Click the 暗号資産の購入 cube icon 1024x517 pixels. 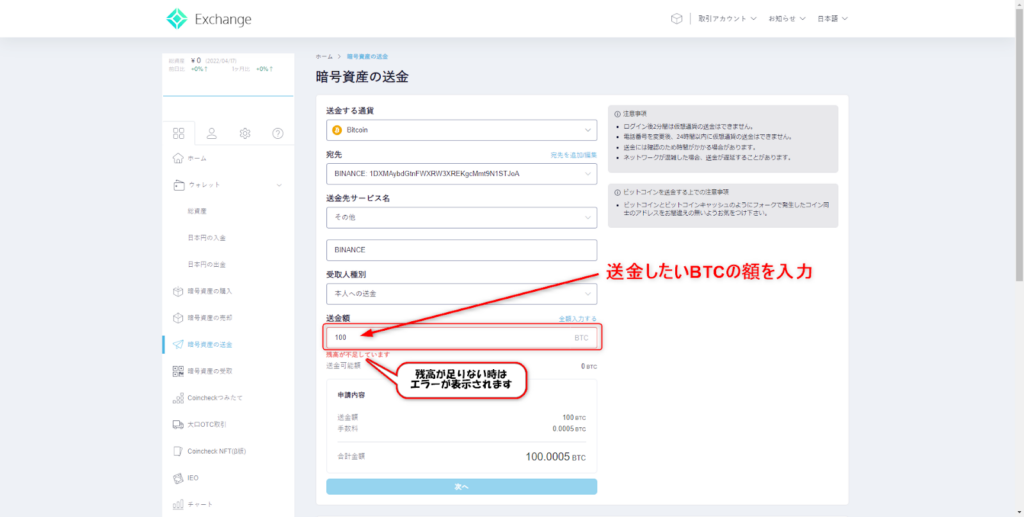click(178, 291)
